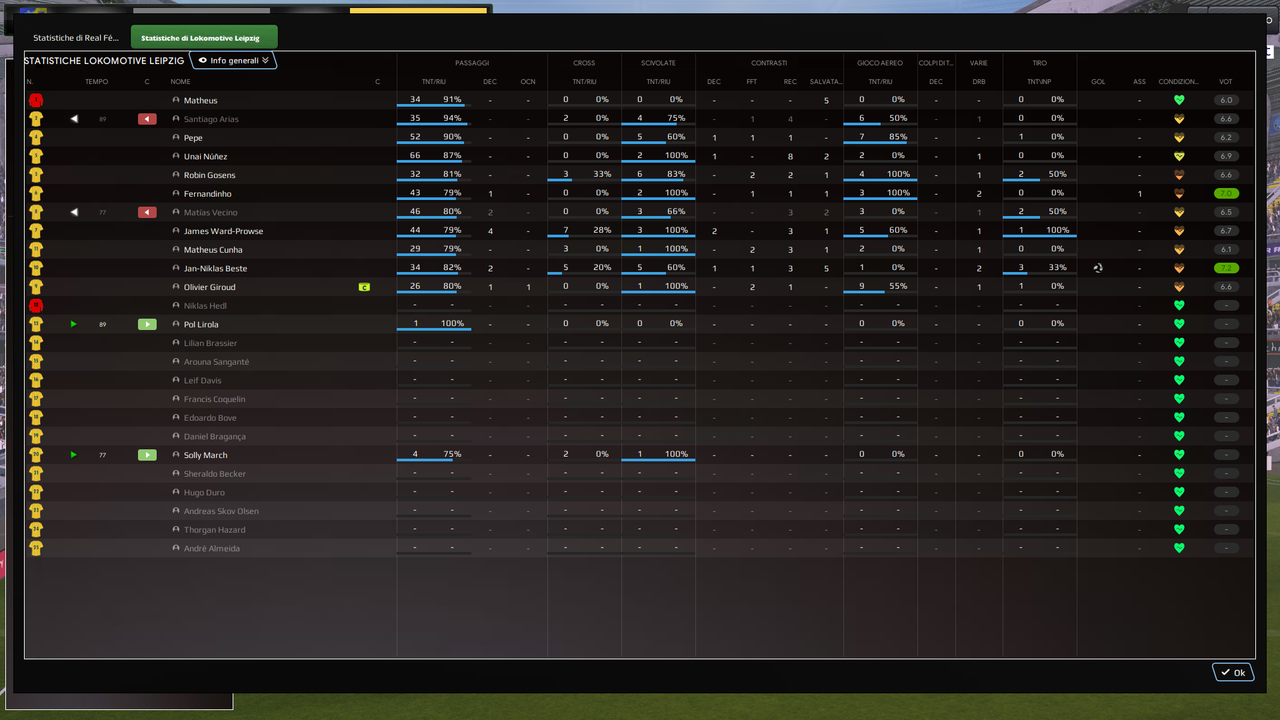Open the Info generali view dropdown
The height and width of the screenshot is (720, 1280).
click(x=233, y=60)
